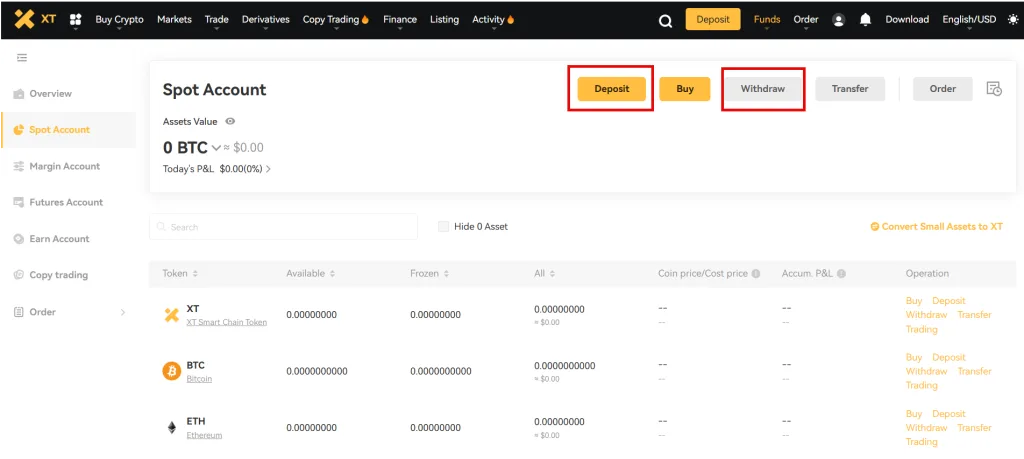
Task: Click the Convert Small Assets coin icon
Action: tap(875, 227)
